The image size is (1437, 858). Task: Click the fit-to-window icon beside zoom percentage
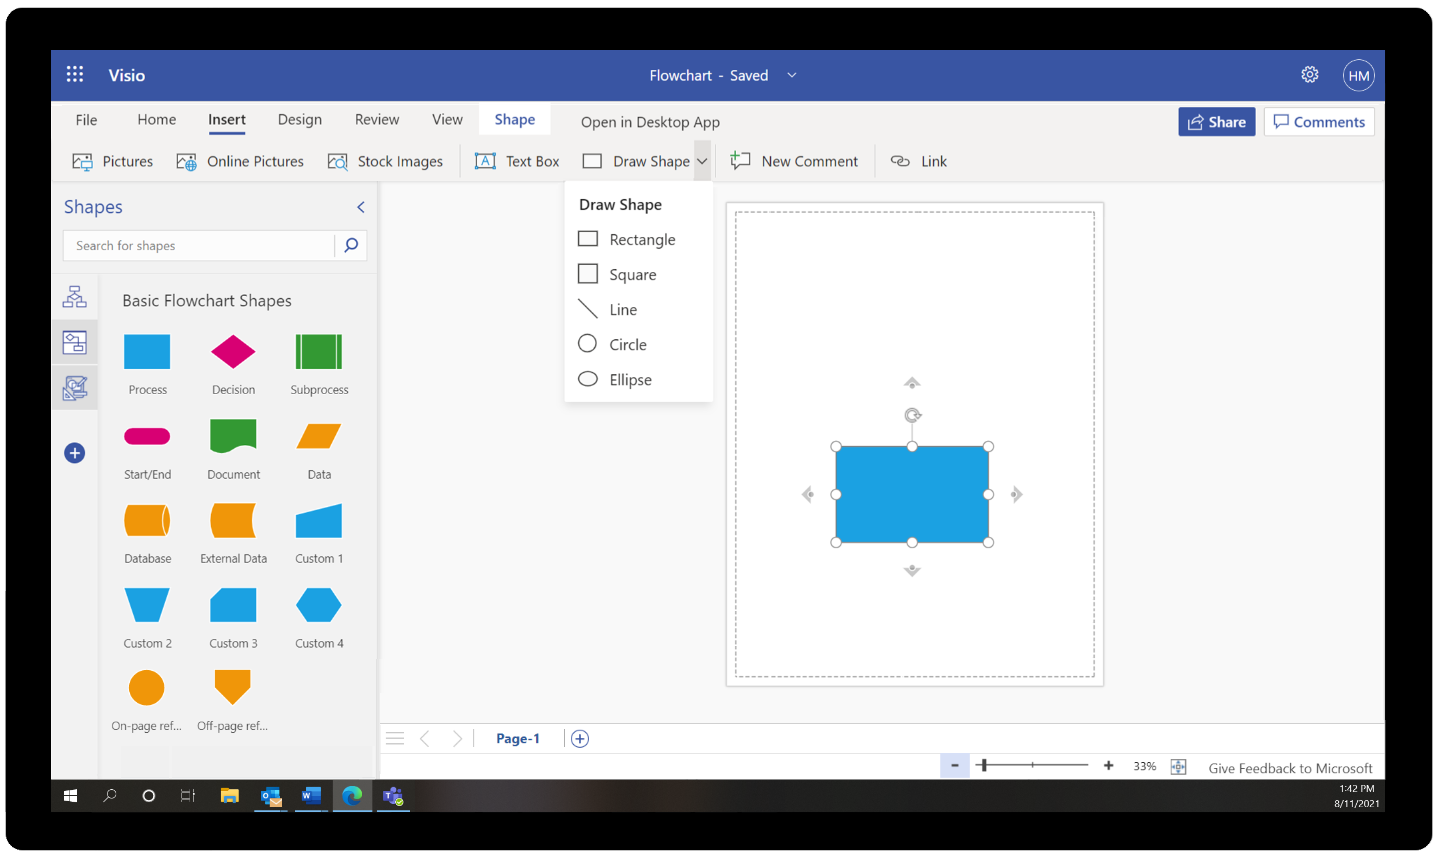(1178, 765)
